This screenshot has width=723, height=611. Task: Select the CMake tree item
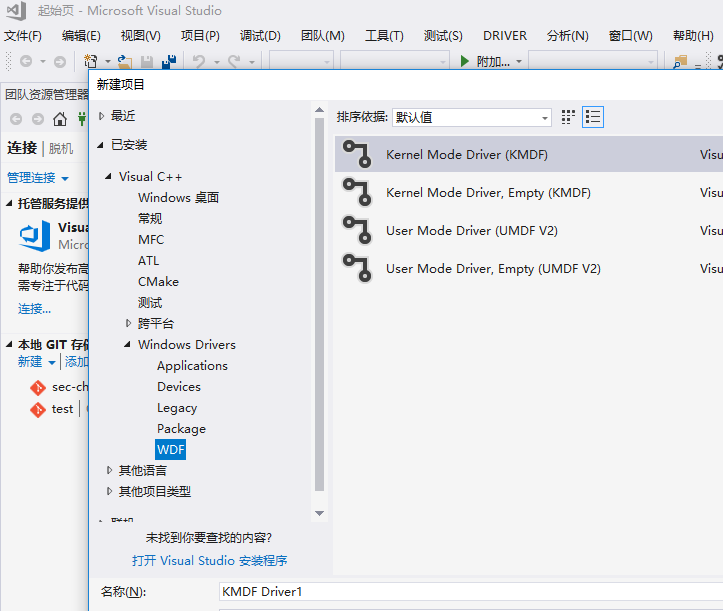(158, 282)
